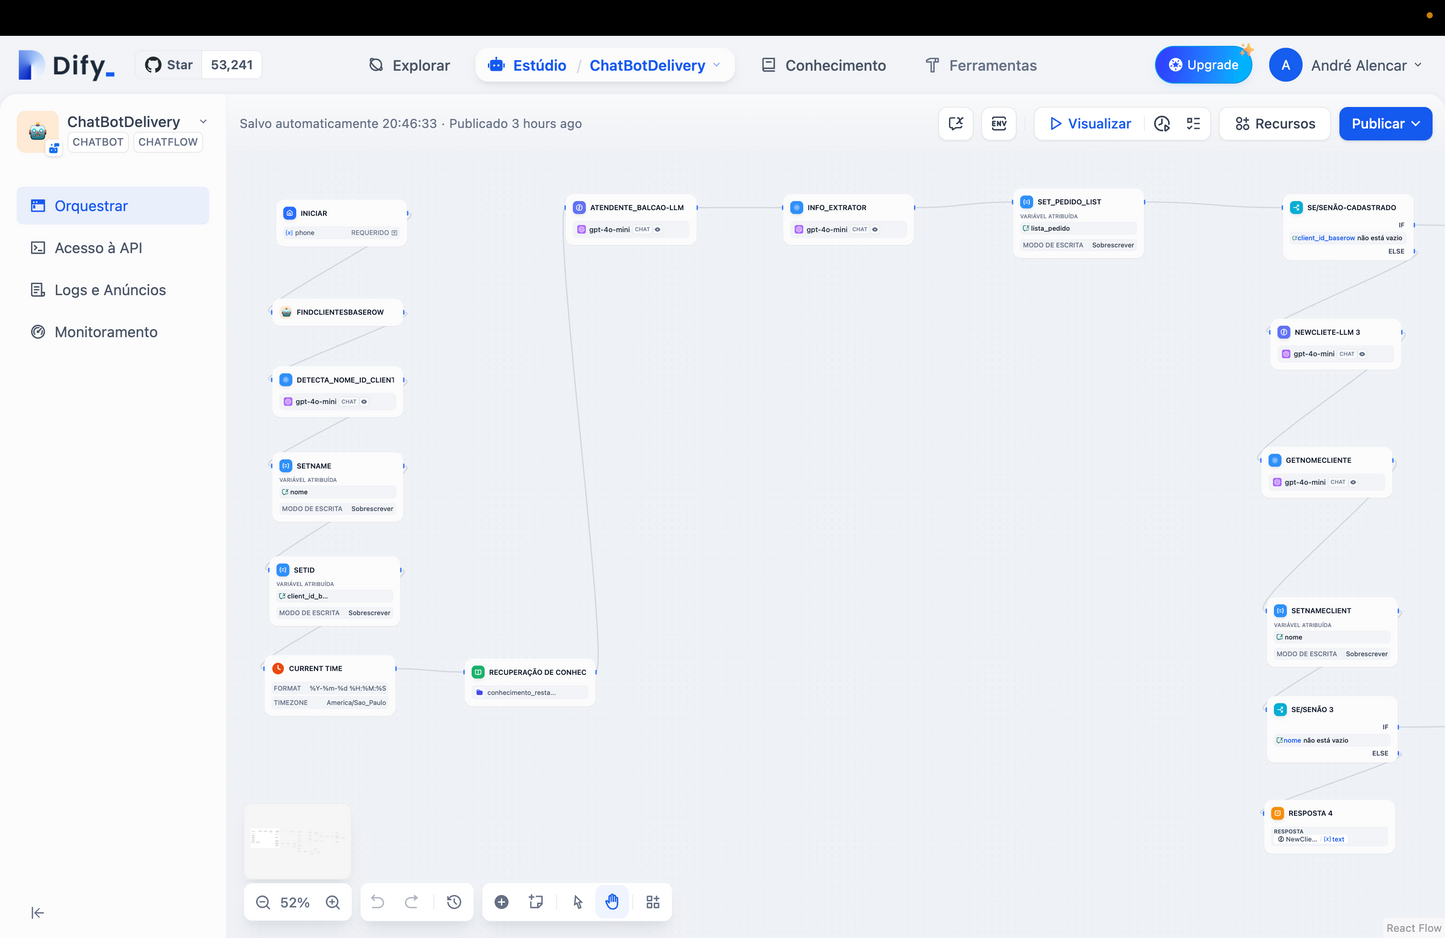Open the Ferramentas tab
The height and width of the screenshot is (938, 1445).
tap(981, 65)
